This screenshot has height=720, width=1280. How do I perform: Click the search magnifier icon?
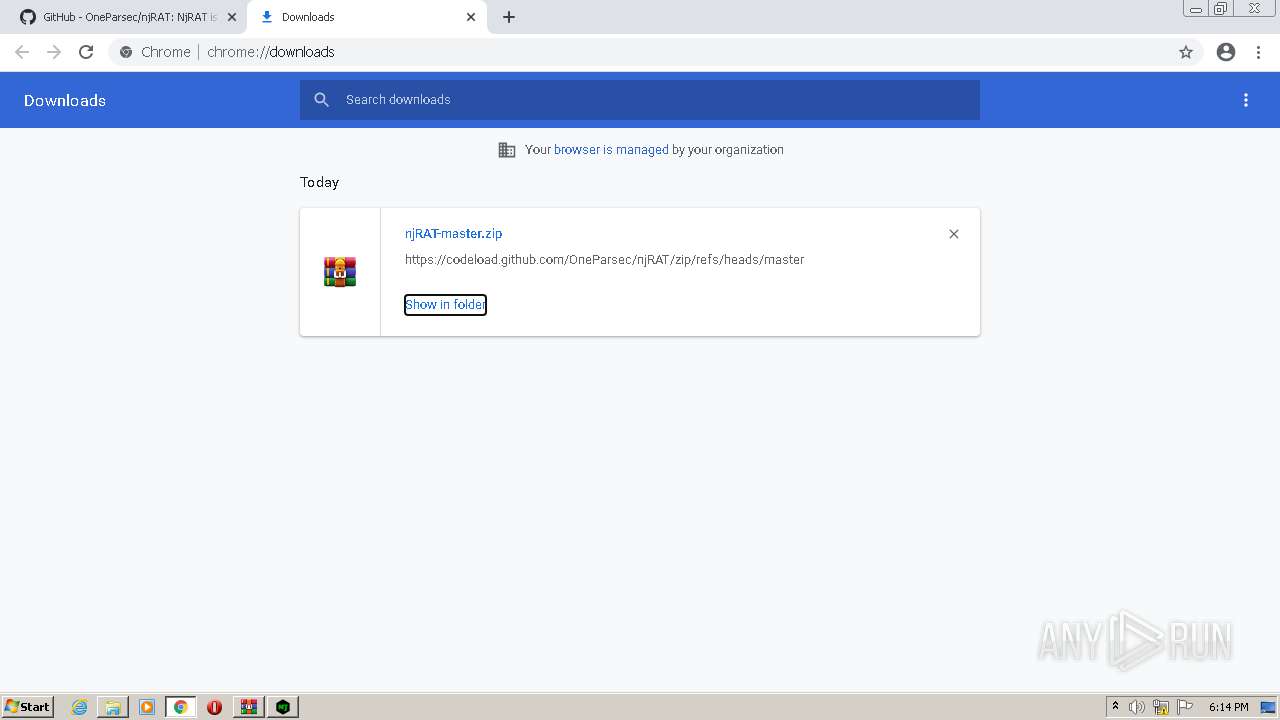[x=322, y=100]
